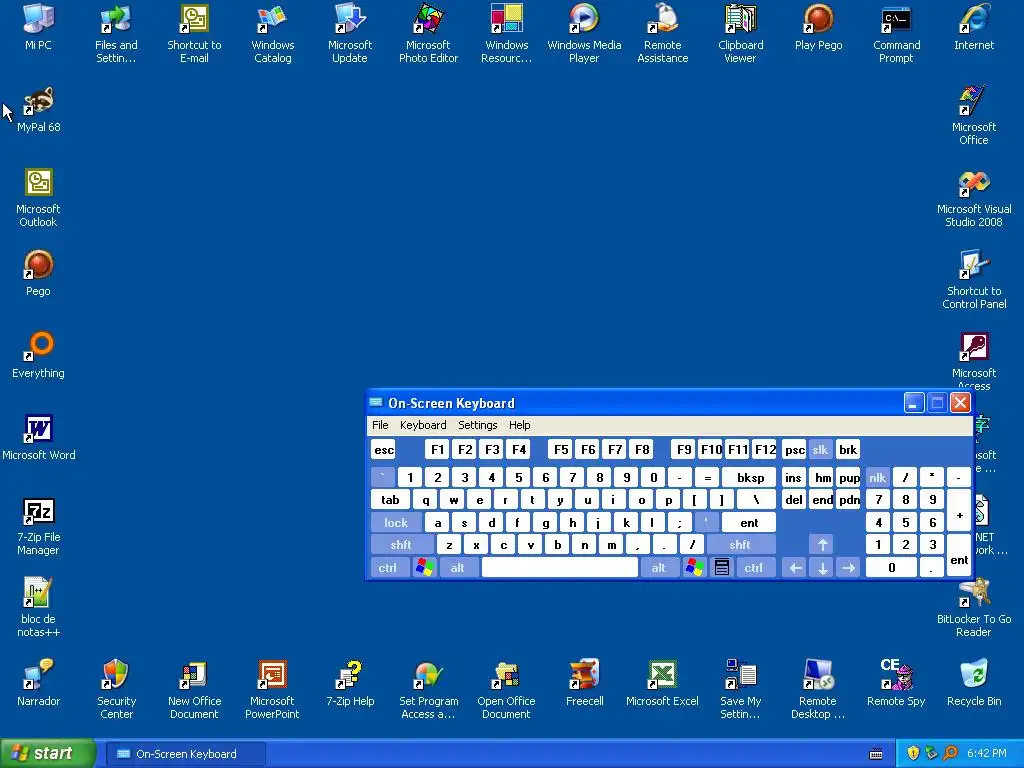
Task: Click the spacebar on the On-Screen Keyboard
Action: coord(560,568)
